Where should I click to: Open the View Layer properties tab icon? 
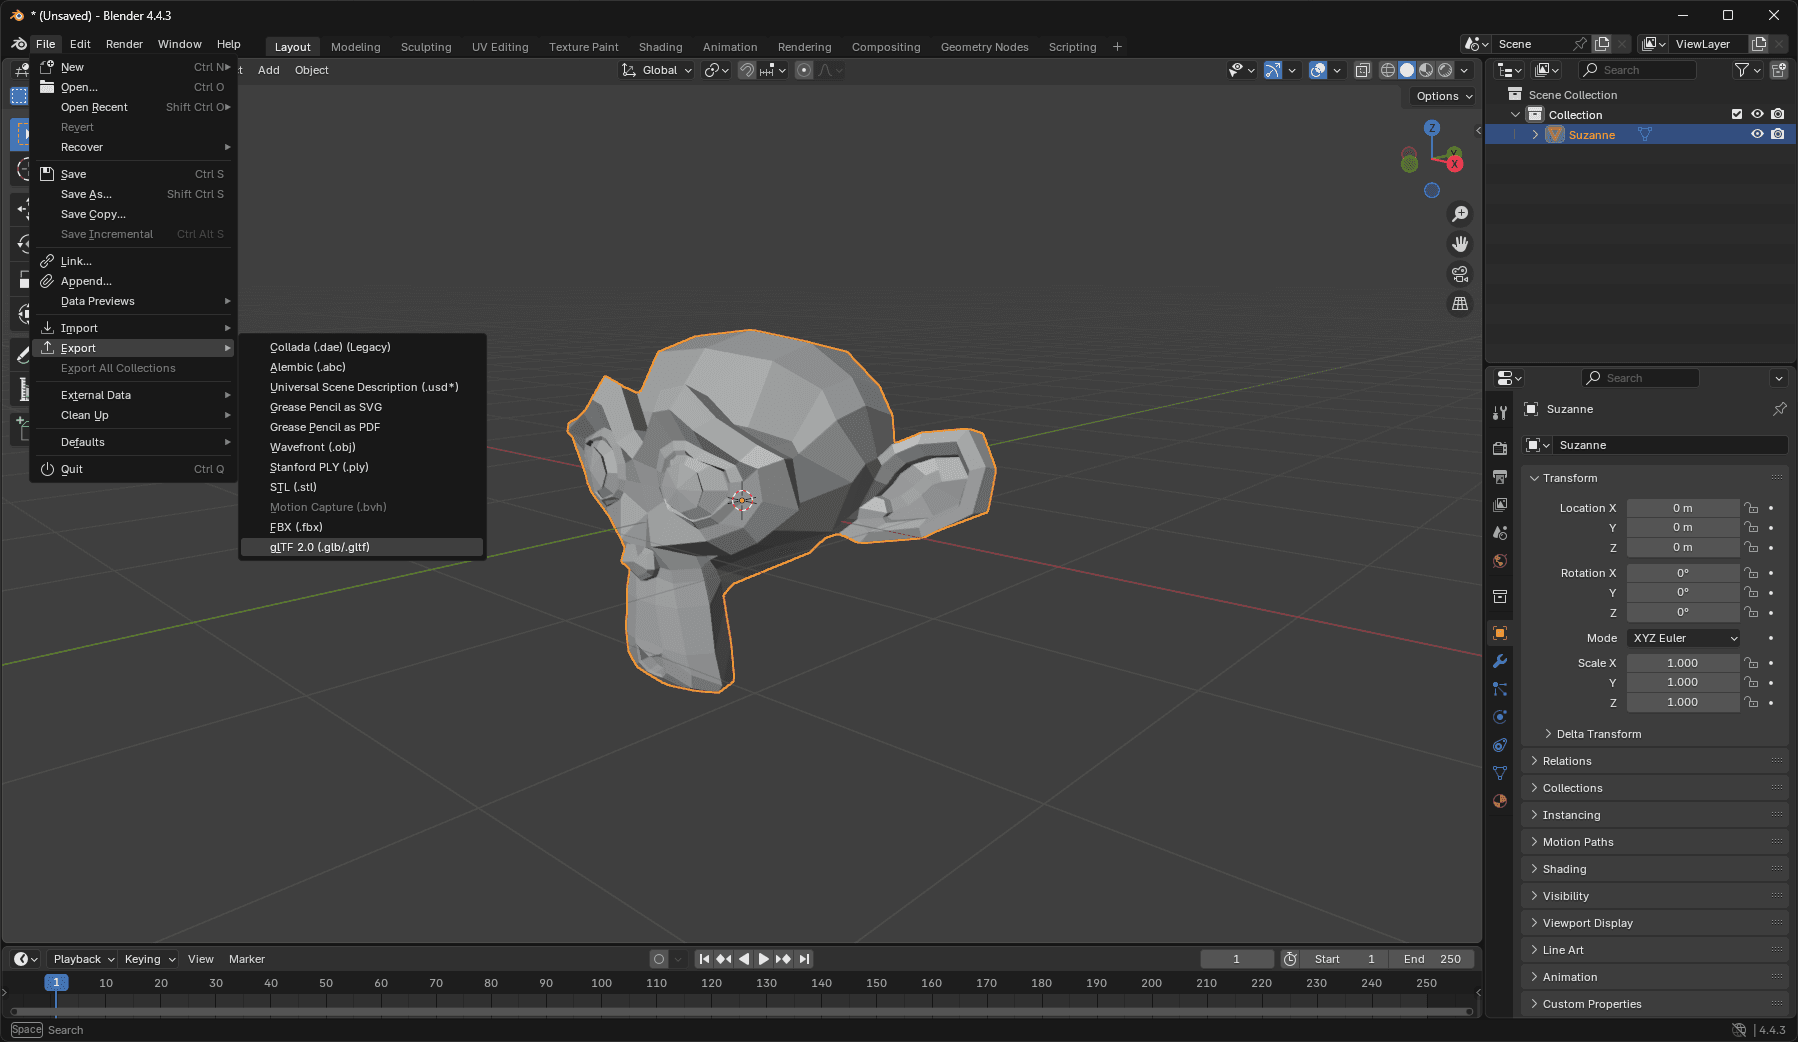[x=1500, y=505]
